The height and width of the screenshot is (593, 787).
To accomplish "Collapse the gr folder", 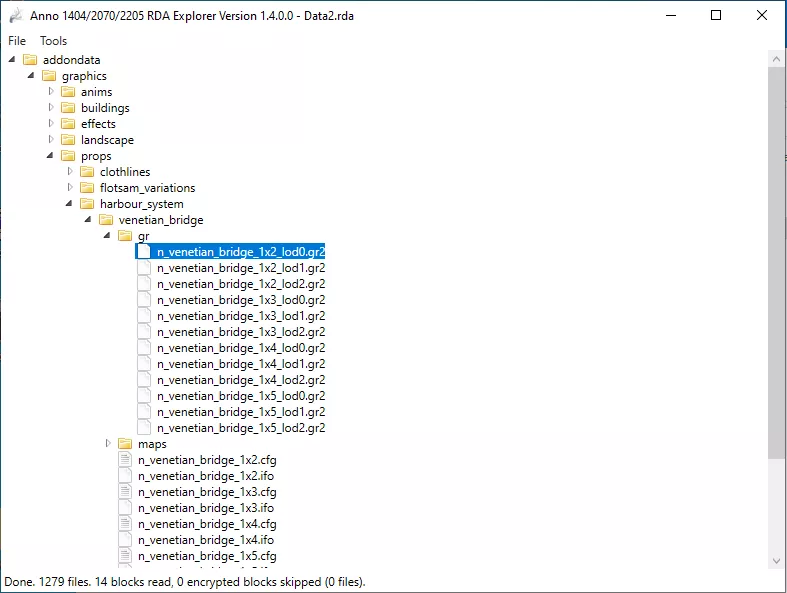I will click(x=107, y=235).
